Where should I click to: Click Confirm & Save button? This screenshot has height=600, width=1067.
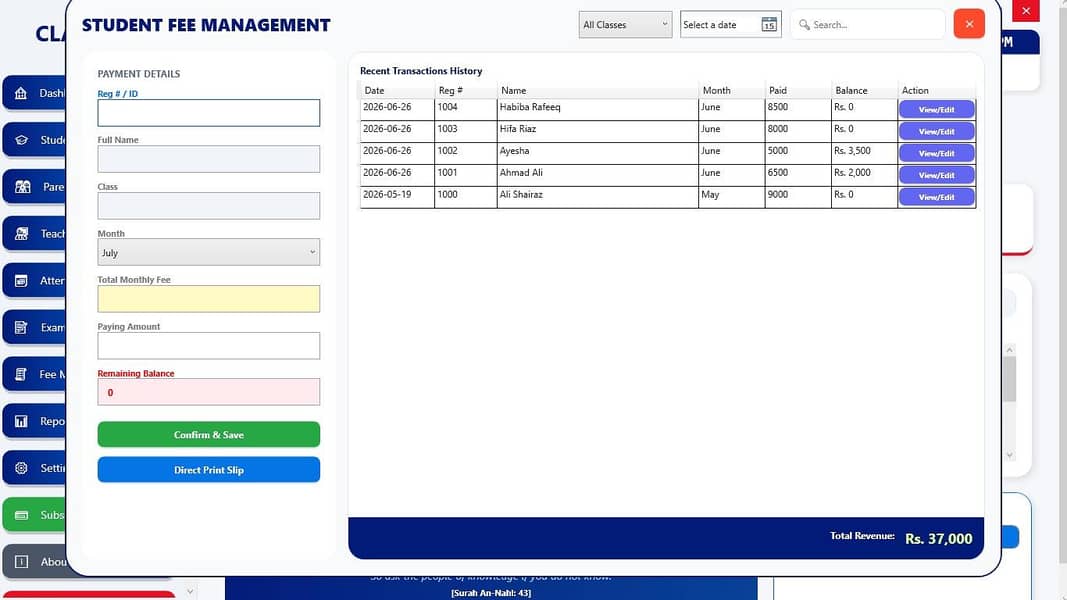(x=208, y=435)
